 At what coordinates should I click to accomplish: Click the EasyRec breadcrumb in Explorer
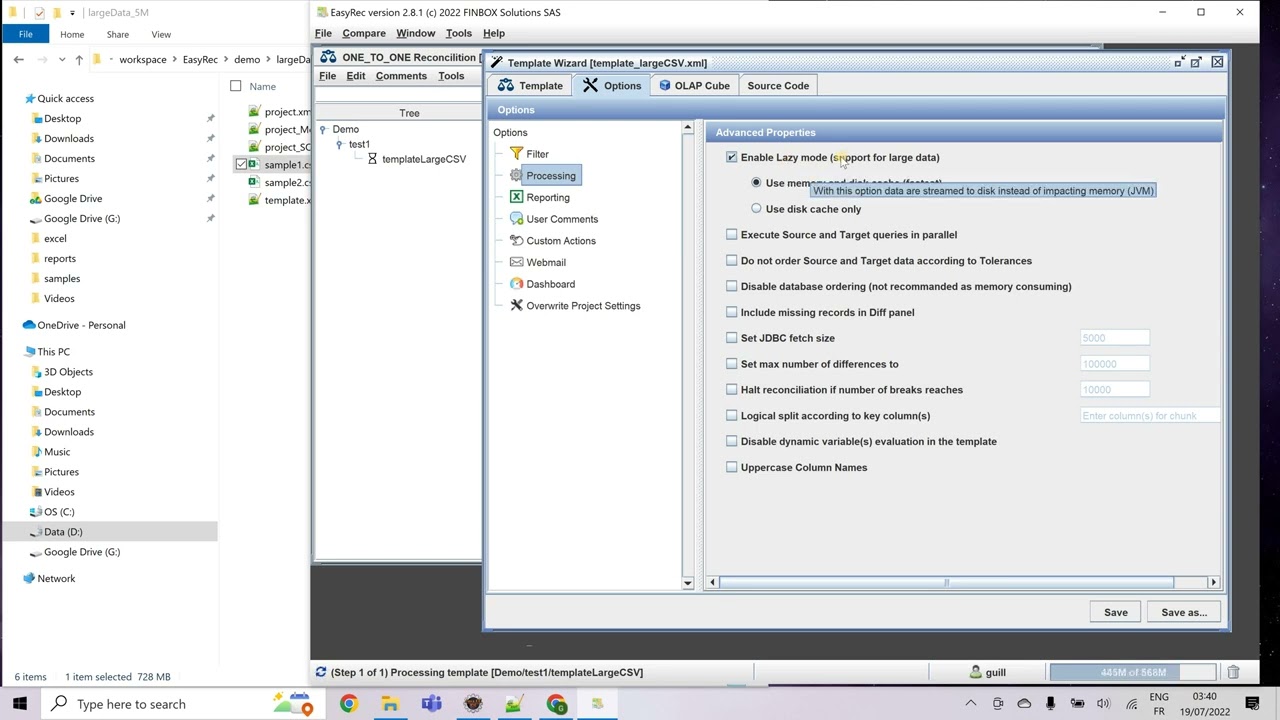[200, 60]
